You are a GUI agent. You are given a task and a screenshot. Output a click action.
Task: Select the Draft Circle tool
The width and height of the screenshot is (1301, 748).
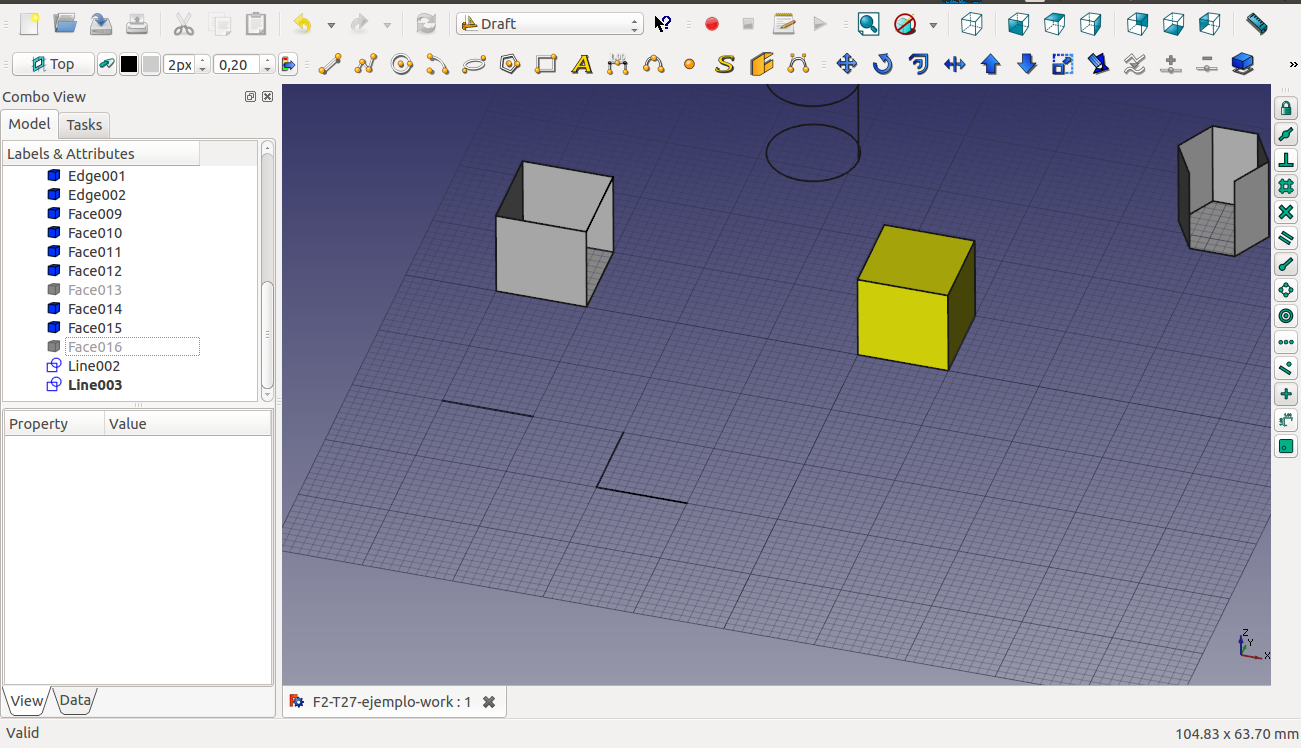point(402,65)
